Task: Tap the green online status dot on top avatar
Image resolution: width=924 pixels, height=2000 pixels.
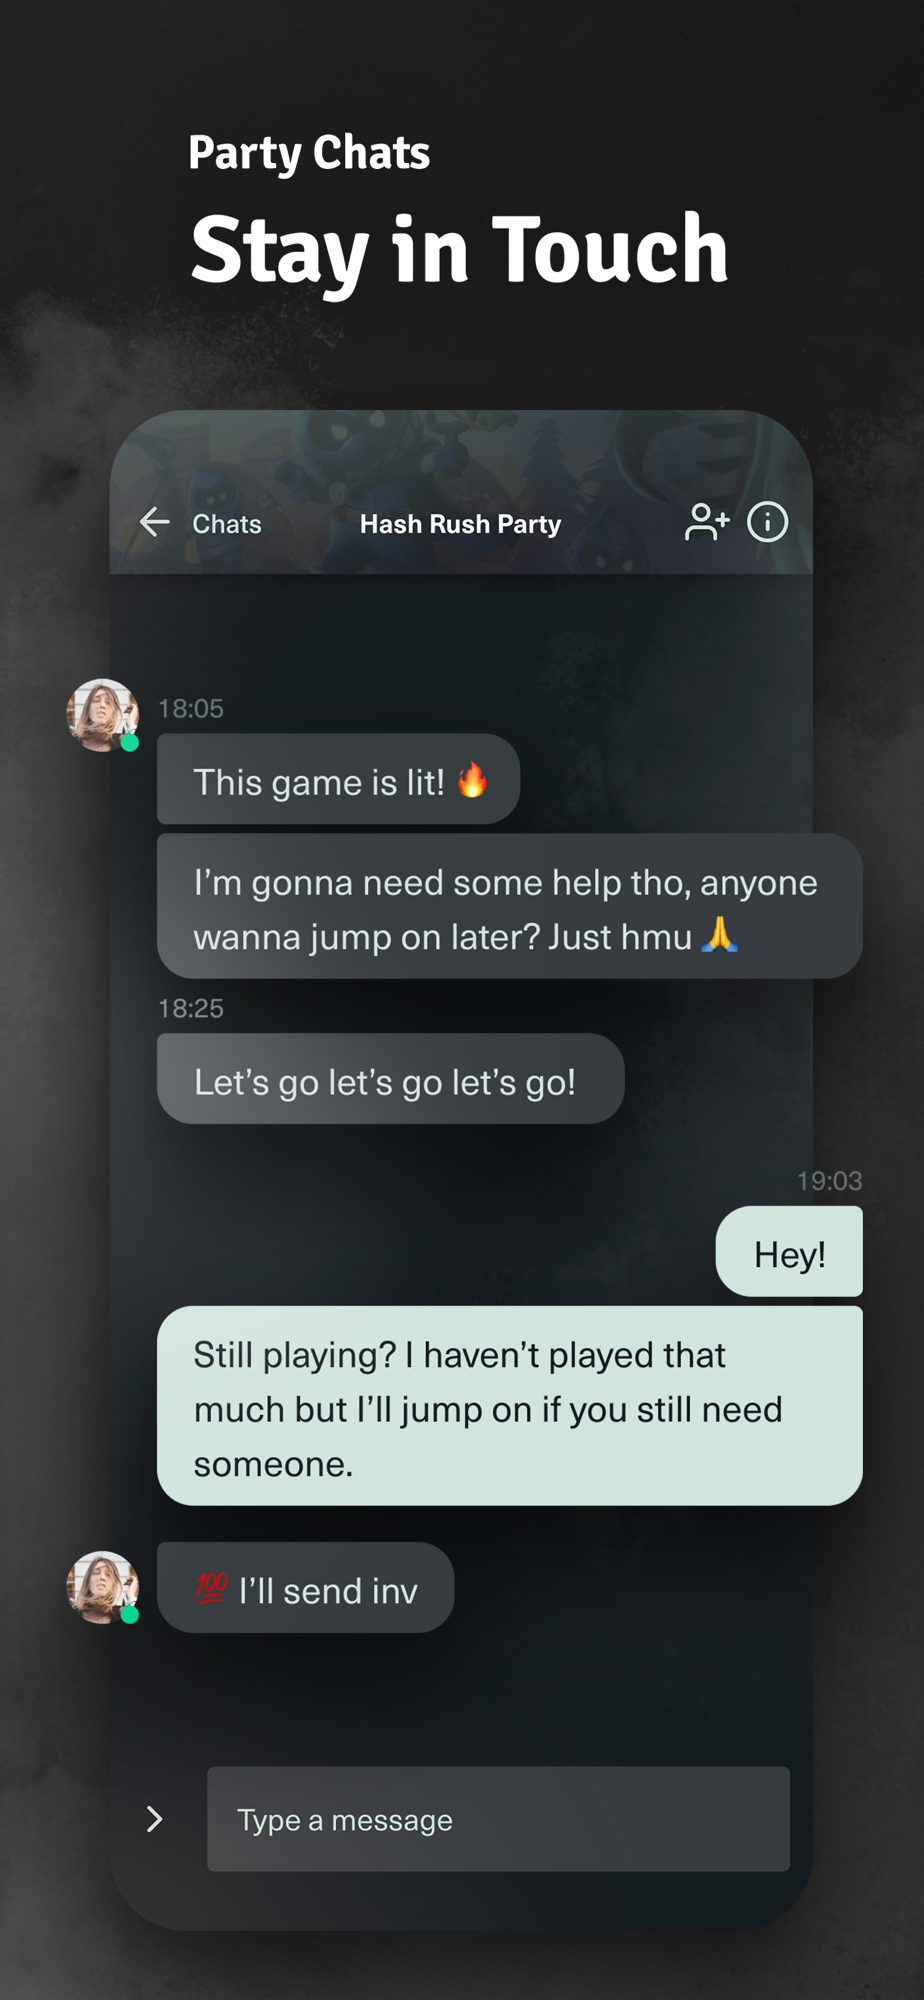Action: coord(130,743)
